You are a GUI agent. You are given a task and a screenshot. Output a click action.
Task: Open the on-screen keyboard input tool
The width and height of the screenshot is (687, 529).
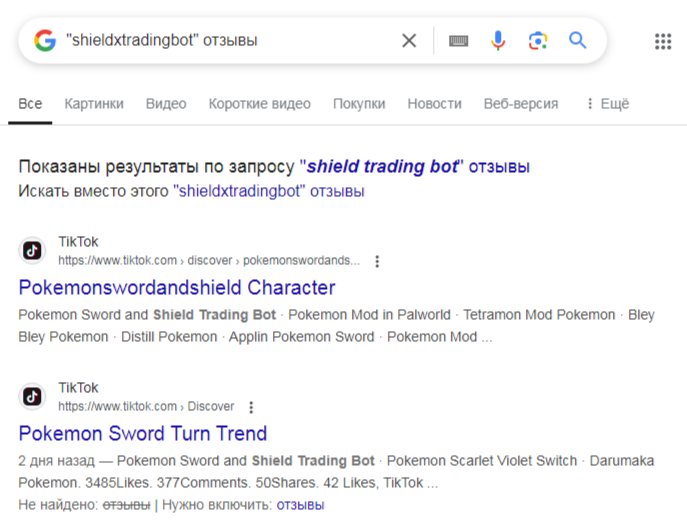click(x=459, y=41)
